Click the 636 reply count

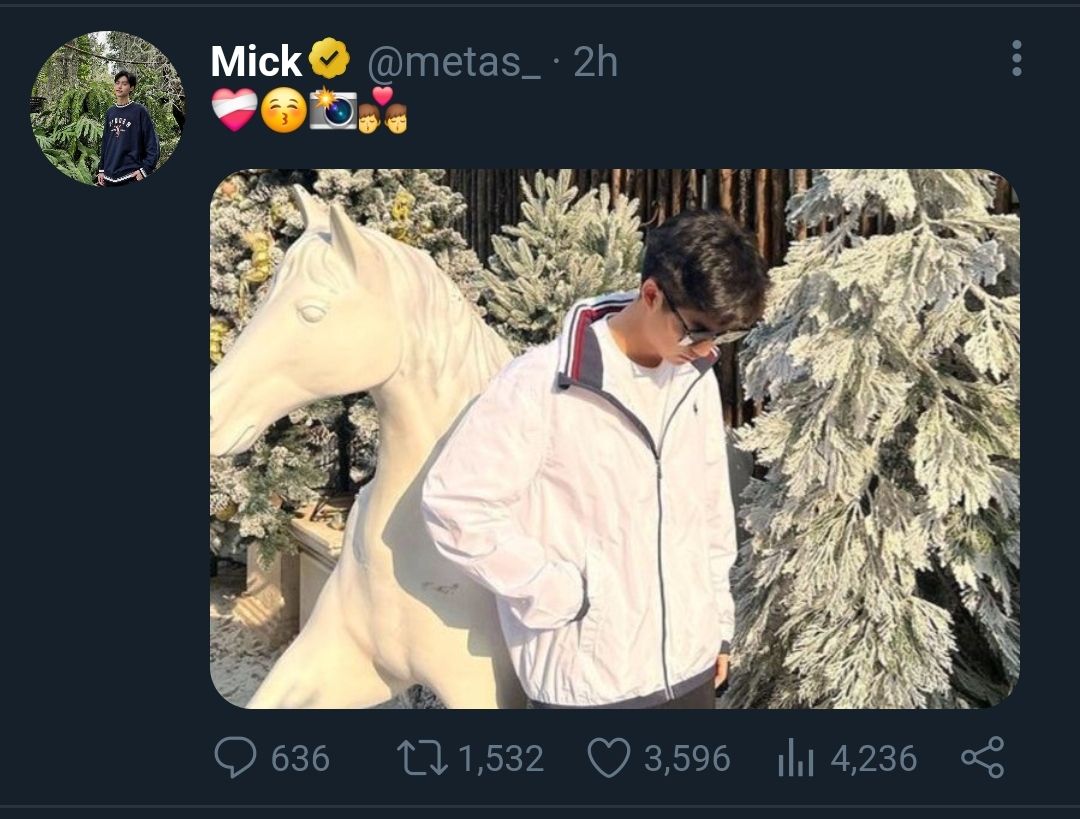300,758
